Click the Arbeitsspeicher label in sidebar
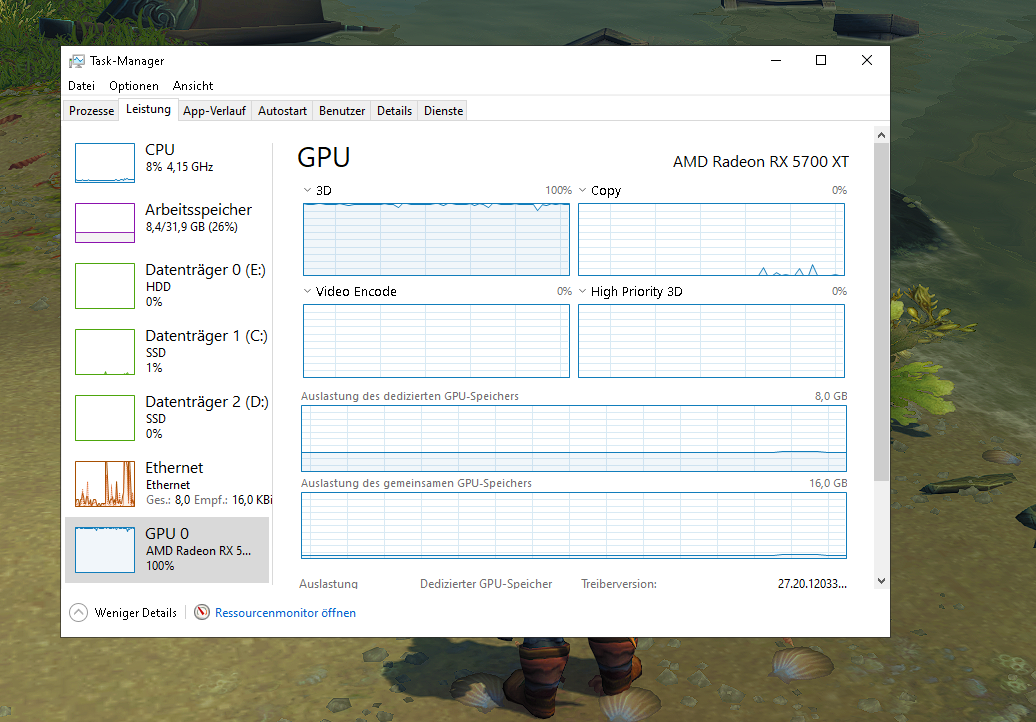This screenshot has height=722, width=1036. point(198,210)
